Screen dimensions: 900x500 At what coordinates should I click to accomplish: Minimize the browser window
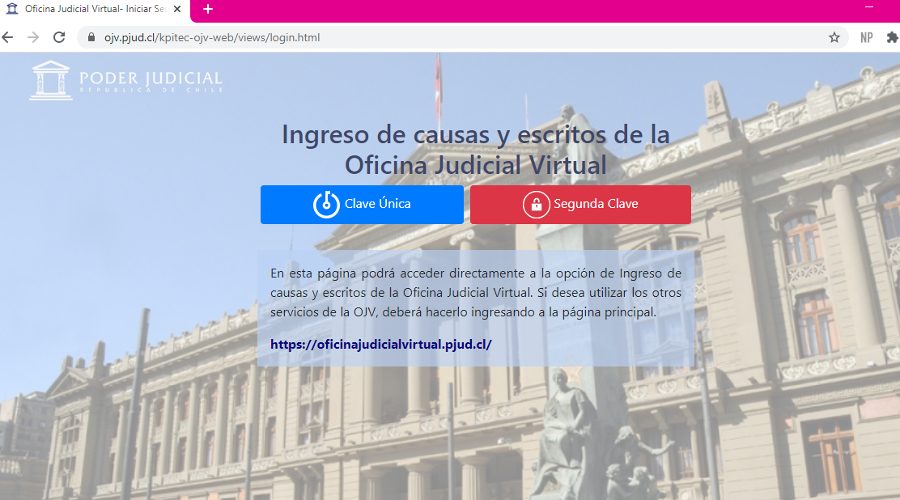(869, 7)
